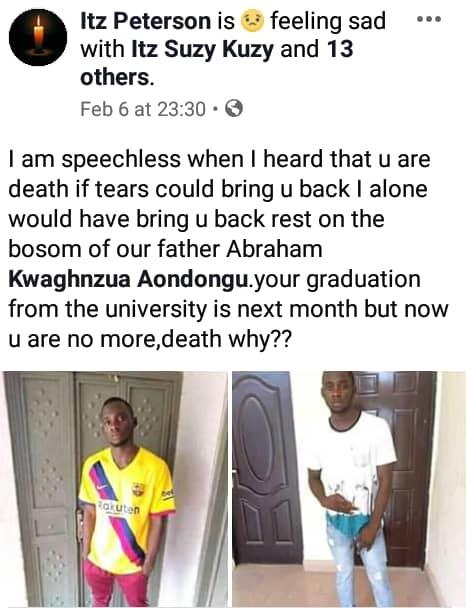Click the globe public audience icon
Screen dimensions: 466x608
click(234, 109)
